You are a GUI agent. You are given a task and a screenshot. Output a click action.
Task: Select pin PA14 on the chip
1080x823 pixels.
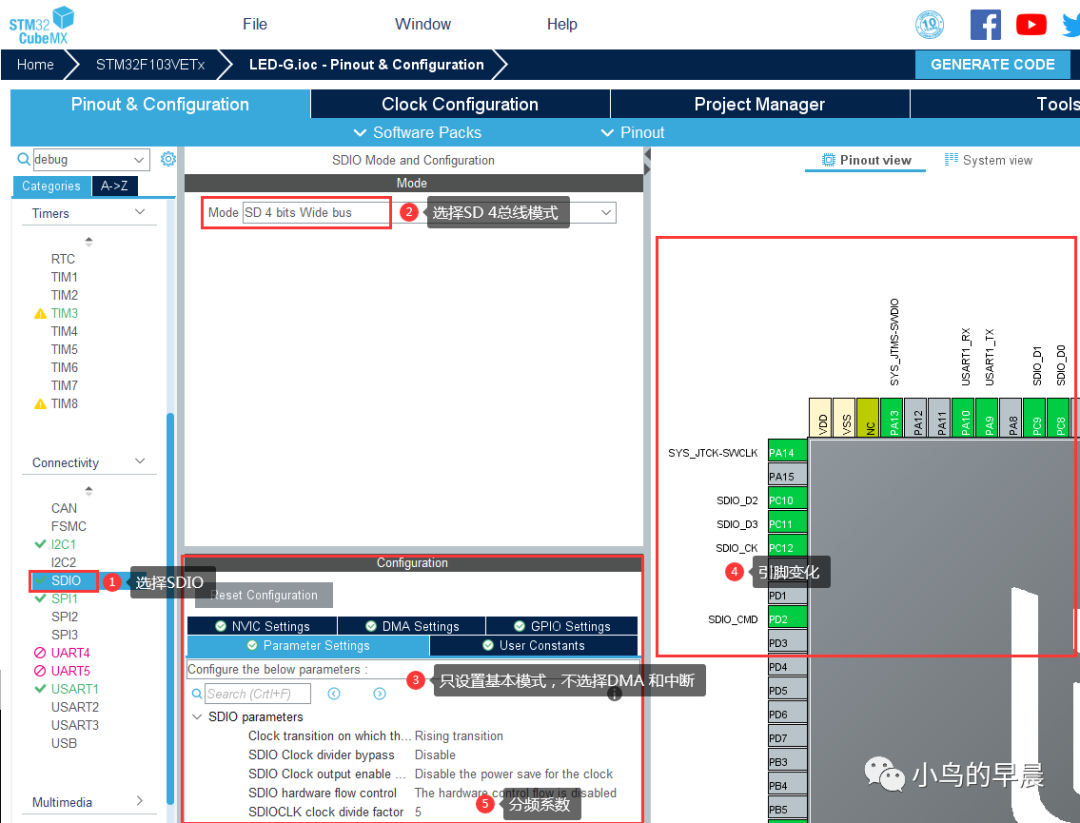click(787, 452)
